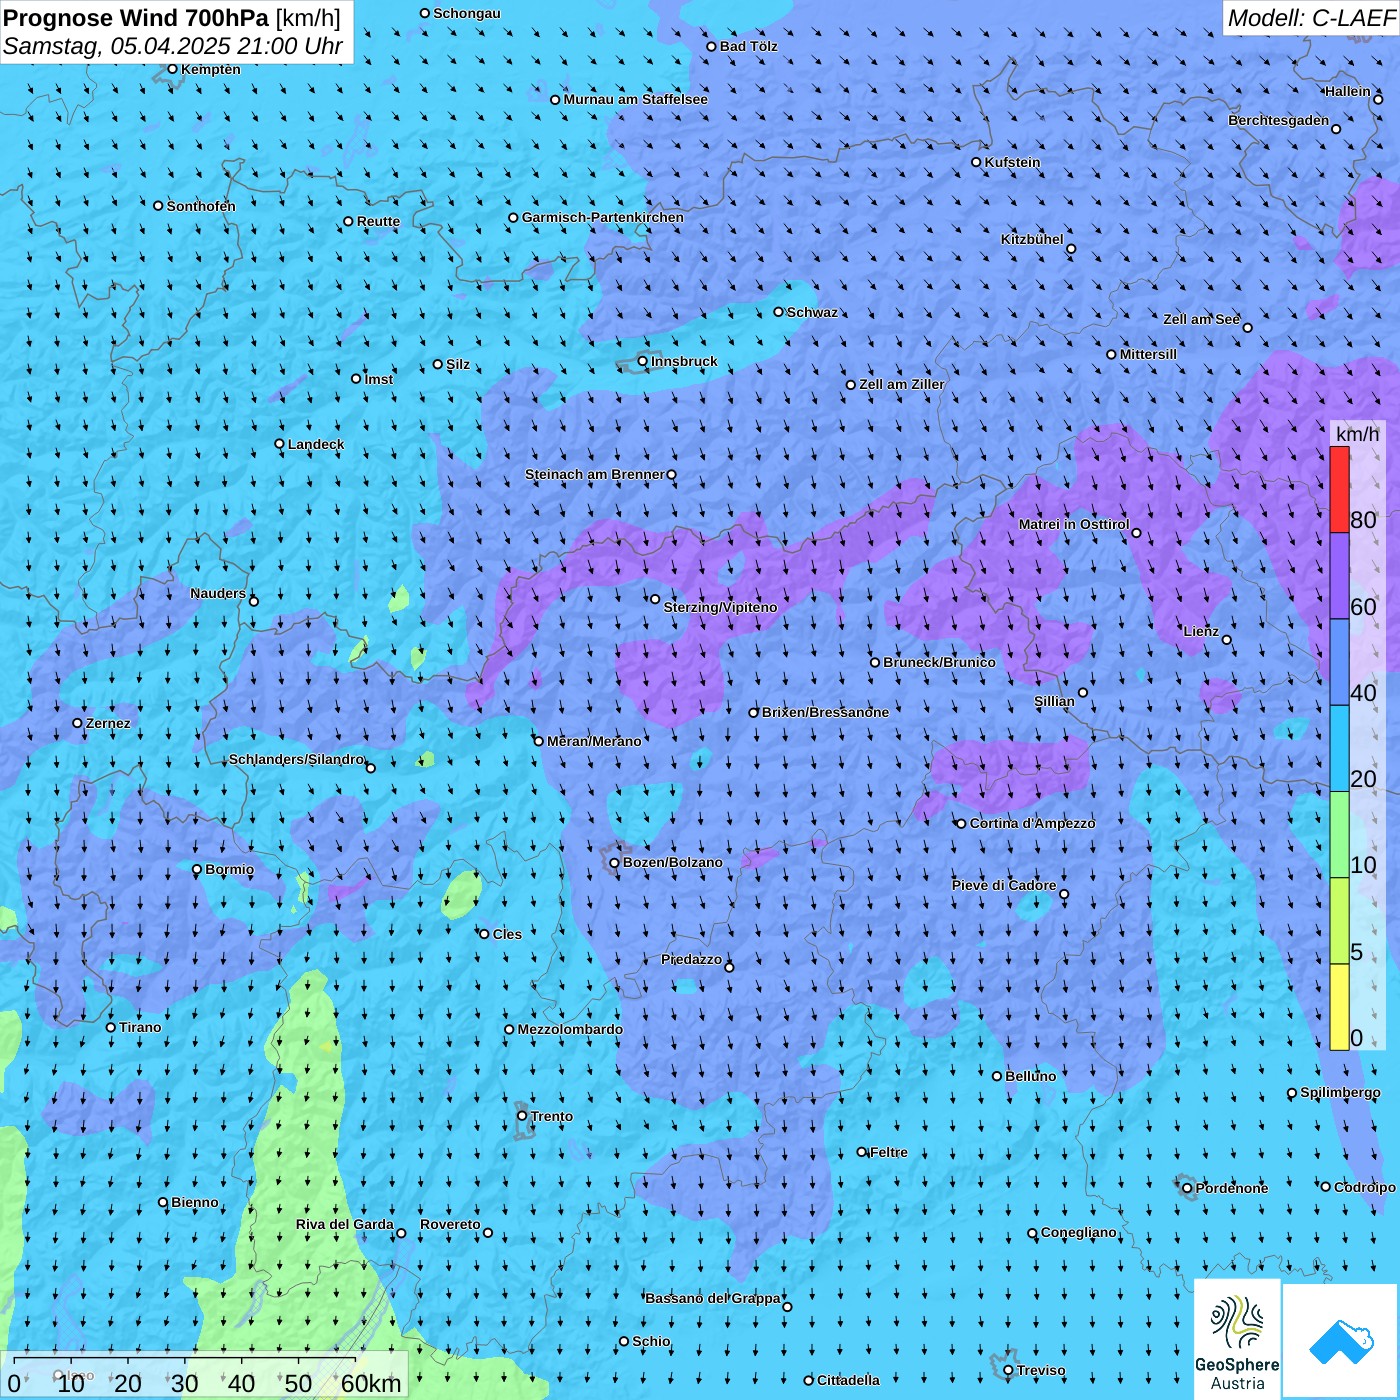Viewport: 1400px width, 1400px height.
Task: Click the Garmisch-Partenkirchen label
Action: tap(603, 217)
